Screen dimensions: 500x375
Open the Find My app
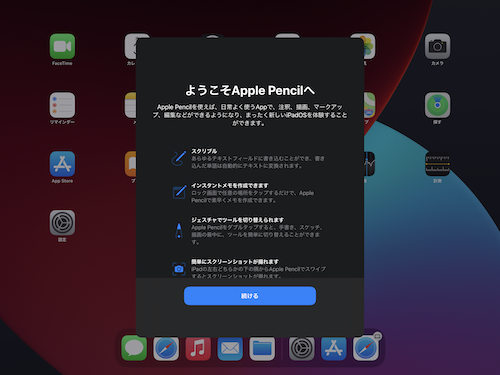tap(437, 105)
